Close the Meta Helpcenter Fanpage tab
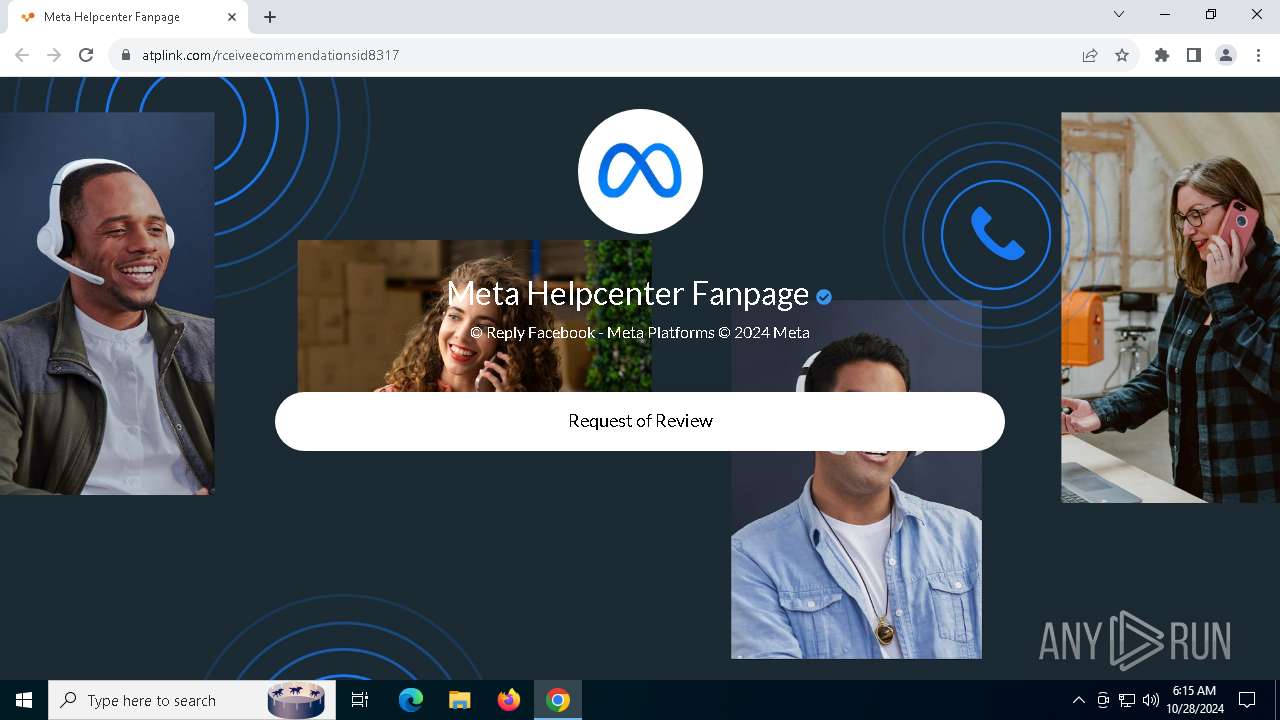Viewport: 1280px width, 720px height. (232, 17)
